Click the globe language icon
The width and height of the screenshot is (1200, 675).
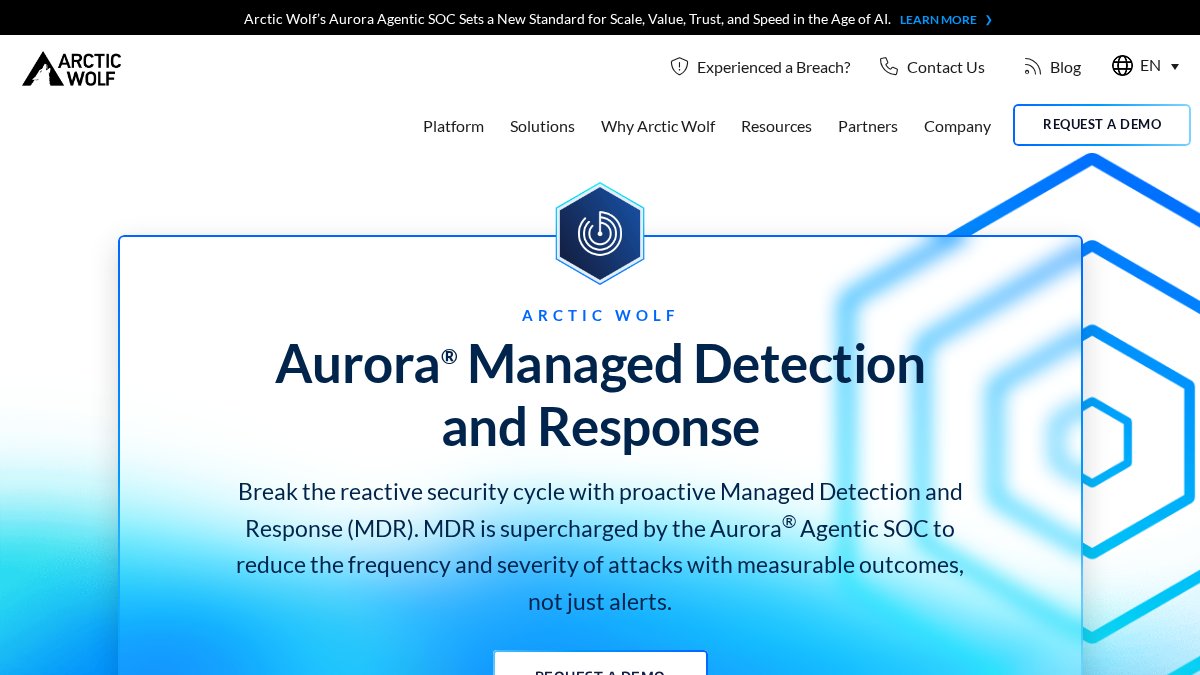pos(1122,66)
